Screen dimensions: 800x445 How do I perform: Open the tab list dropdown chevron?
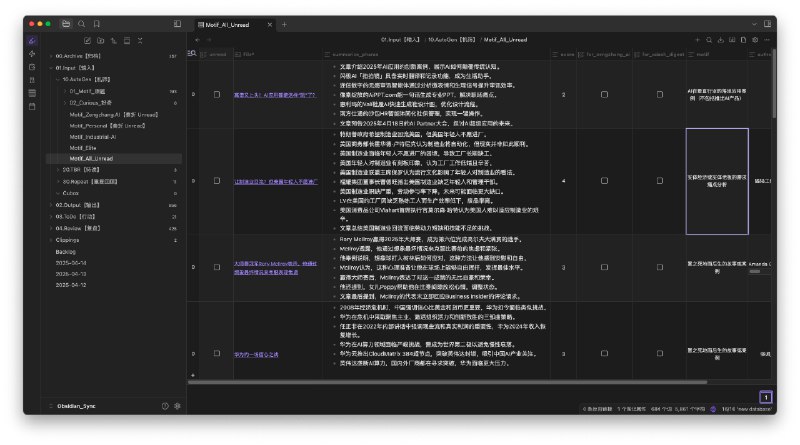(754, 24)
